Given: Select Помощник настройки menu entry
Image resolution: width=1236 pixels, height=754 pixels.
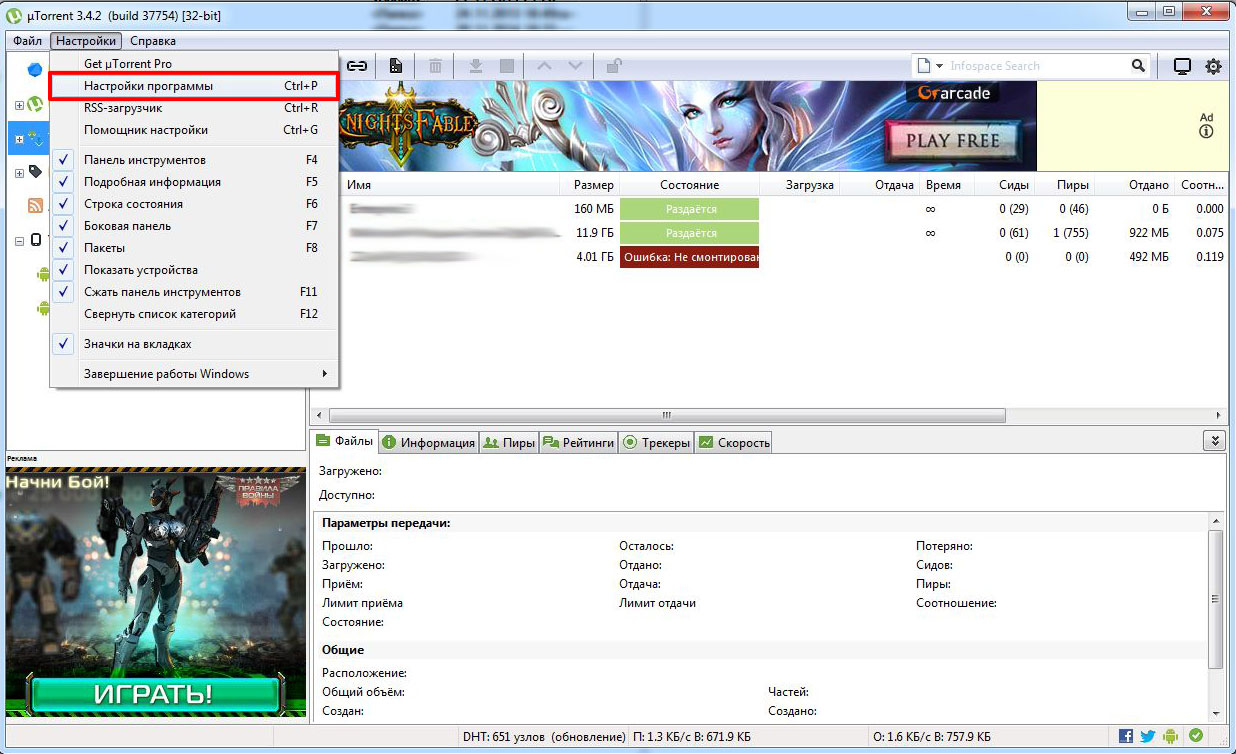Looking at the screenshot, I should tap(194, 130).
